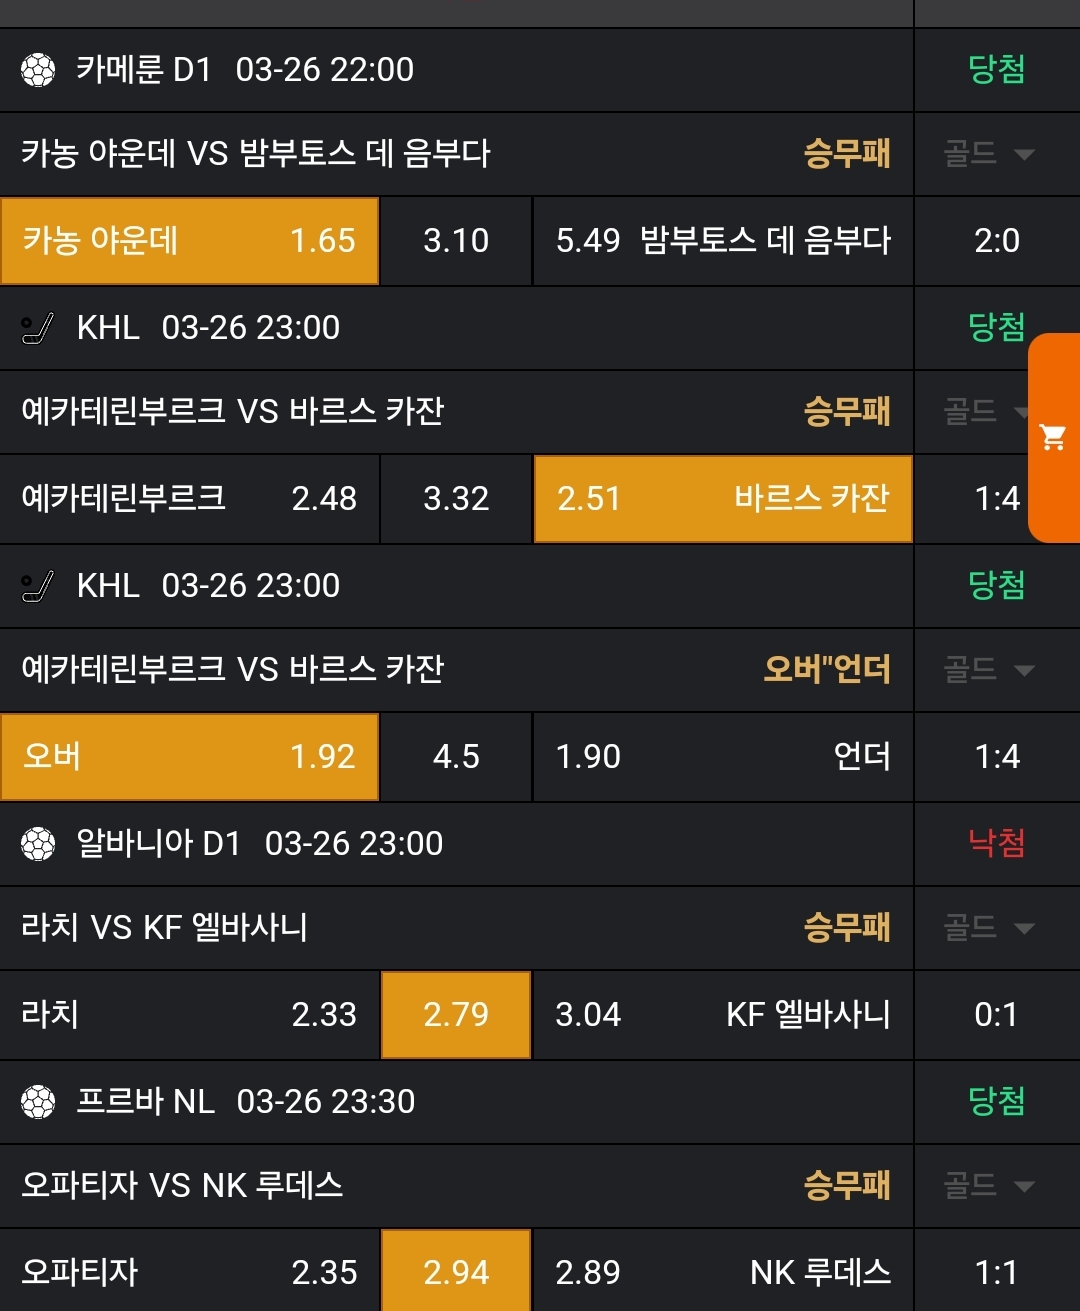1080x1311 pixels.
Task: Click the soccer ball icon beside 프르바 NL
Action: click(x=38, y=1102)
